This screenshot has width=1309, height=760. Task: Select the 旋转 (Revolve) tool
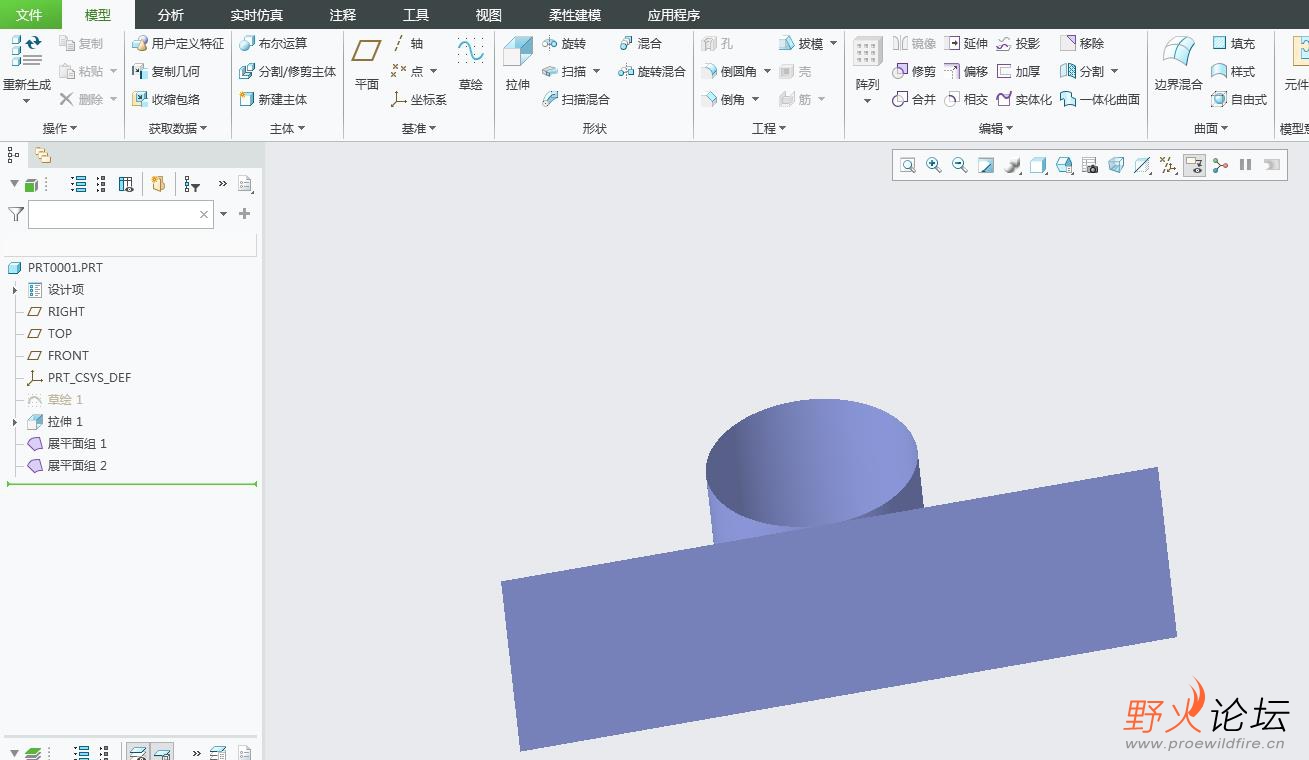click(564, 44)
